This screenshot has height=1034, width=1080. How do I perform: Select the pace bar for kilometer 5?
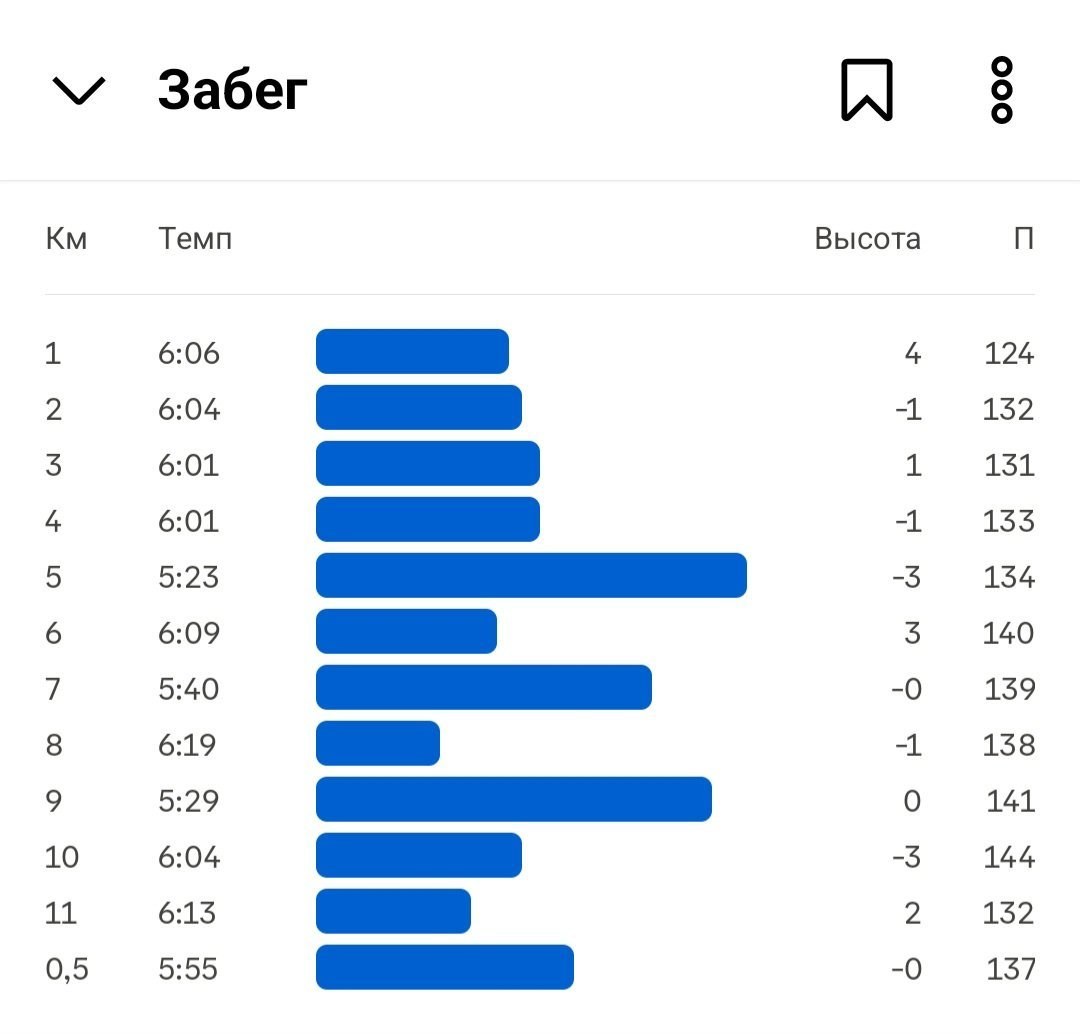pyautogui.click(x=531, y=575)
